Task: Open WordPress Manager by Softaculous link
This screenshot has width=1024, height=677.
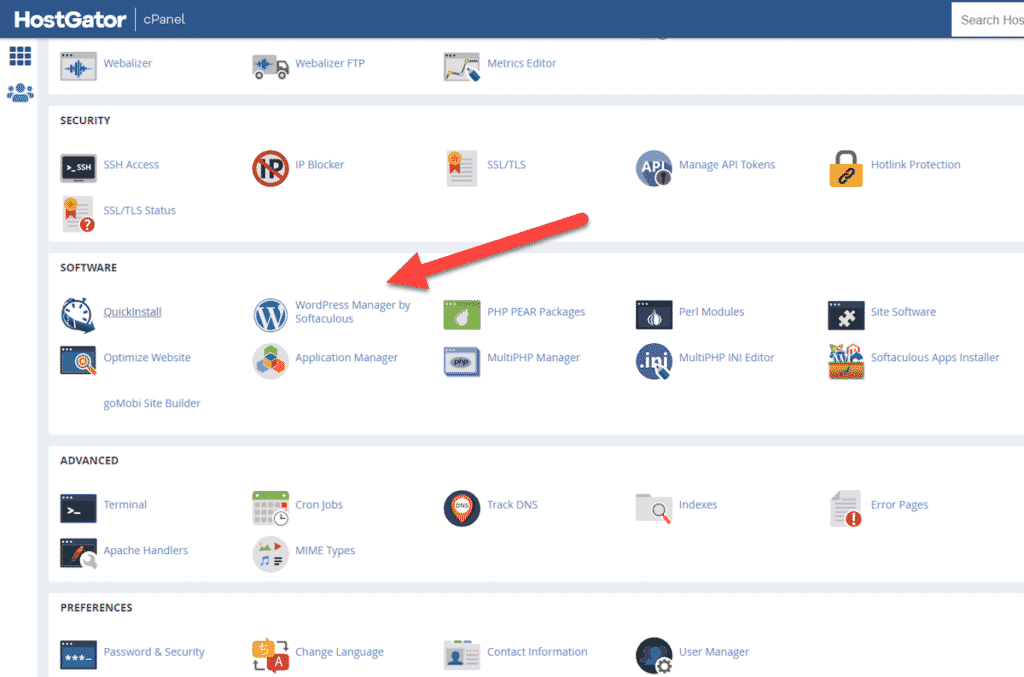Action: point(353,312)
